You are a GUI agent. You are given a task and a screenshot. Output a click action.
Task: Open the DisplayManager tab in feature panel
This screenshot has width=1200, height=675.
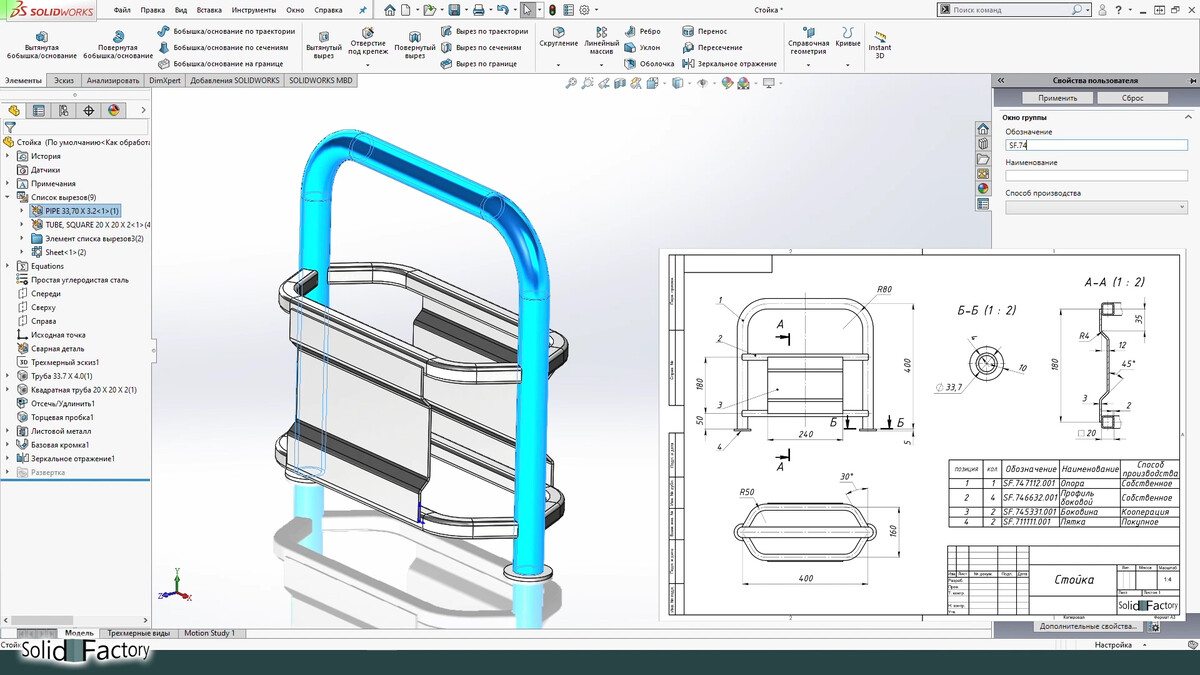pos(114,111)
